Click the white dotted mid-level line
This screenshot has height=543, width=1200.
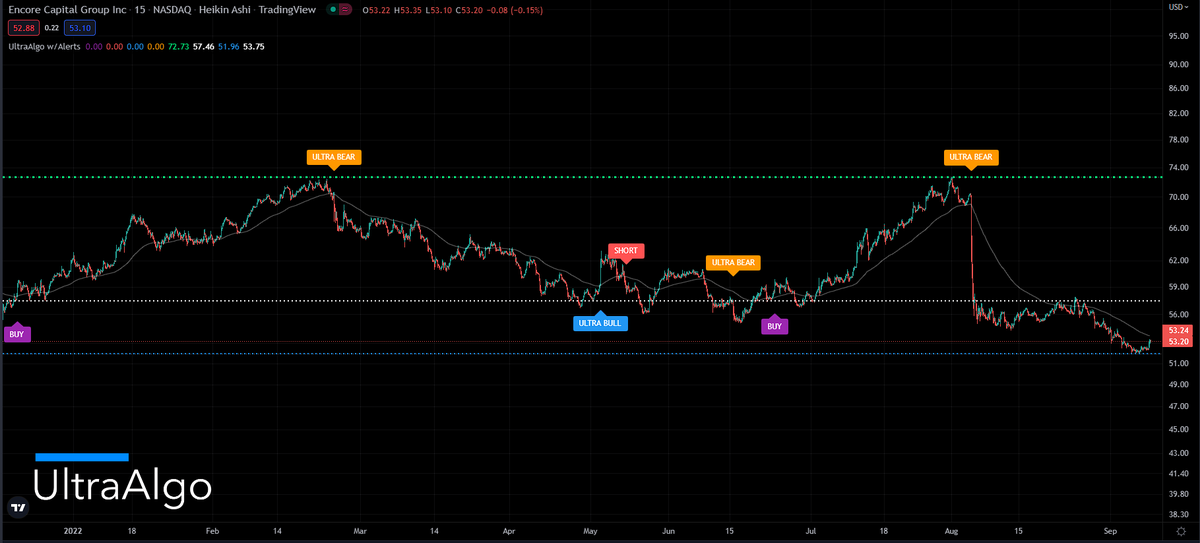coord(580,301)
